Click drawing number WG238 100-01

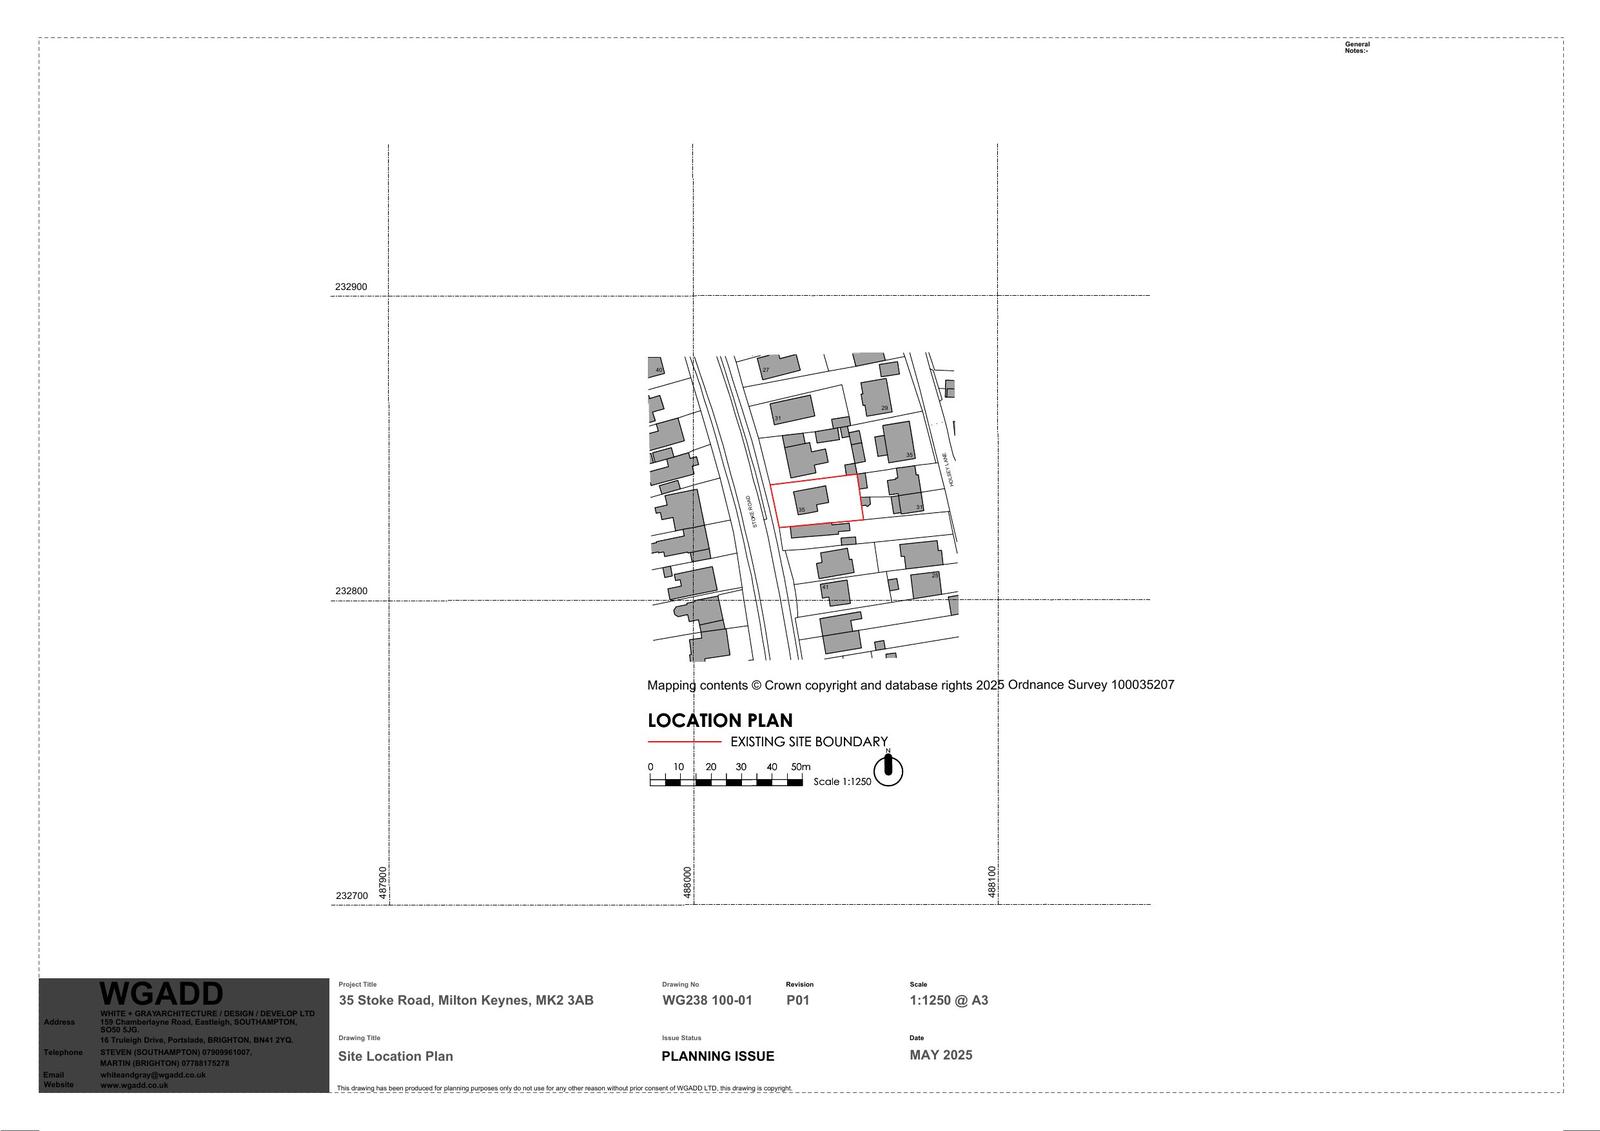coord(707,1000)
